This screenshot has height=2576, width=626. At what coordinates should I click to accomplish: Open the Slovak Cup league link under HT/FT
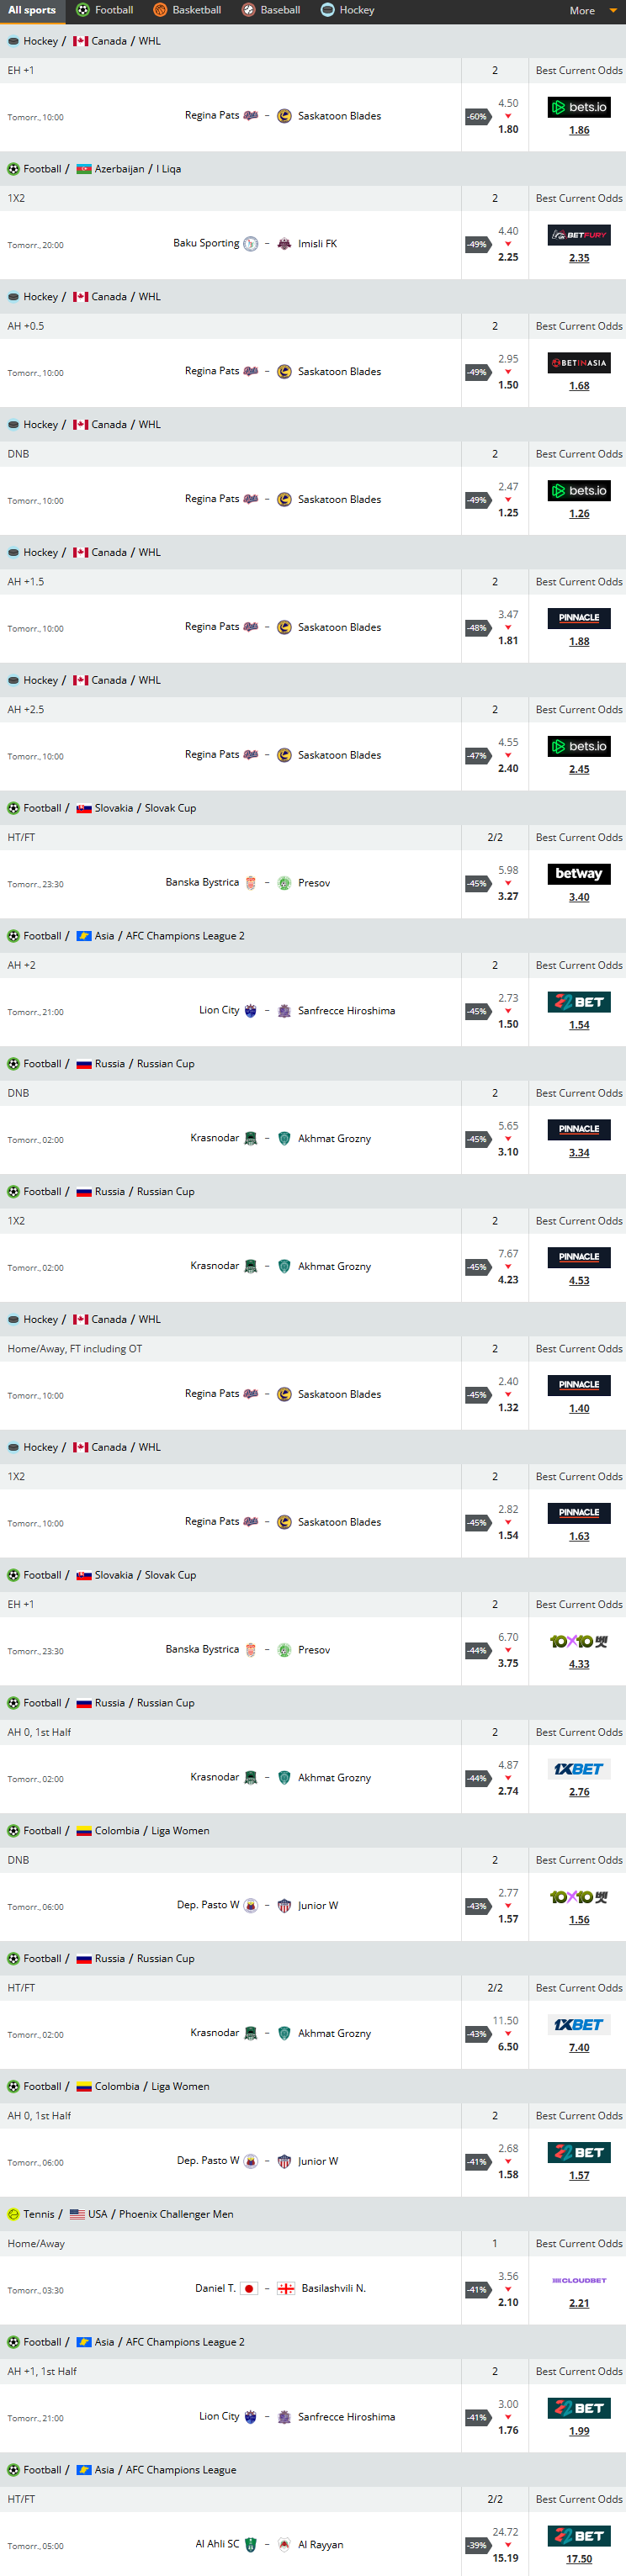[x=170, y=808]
